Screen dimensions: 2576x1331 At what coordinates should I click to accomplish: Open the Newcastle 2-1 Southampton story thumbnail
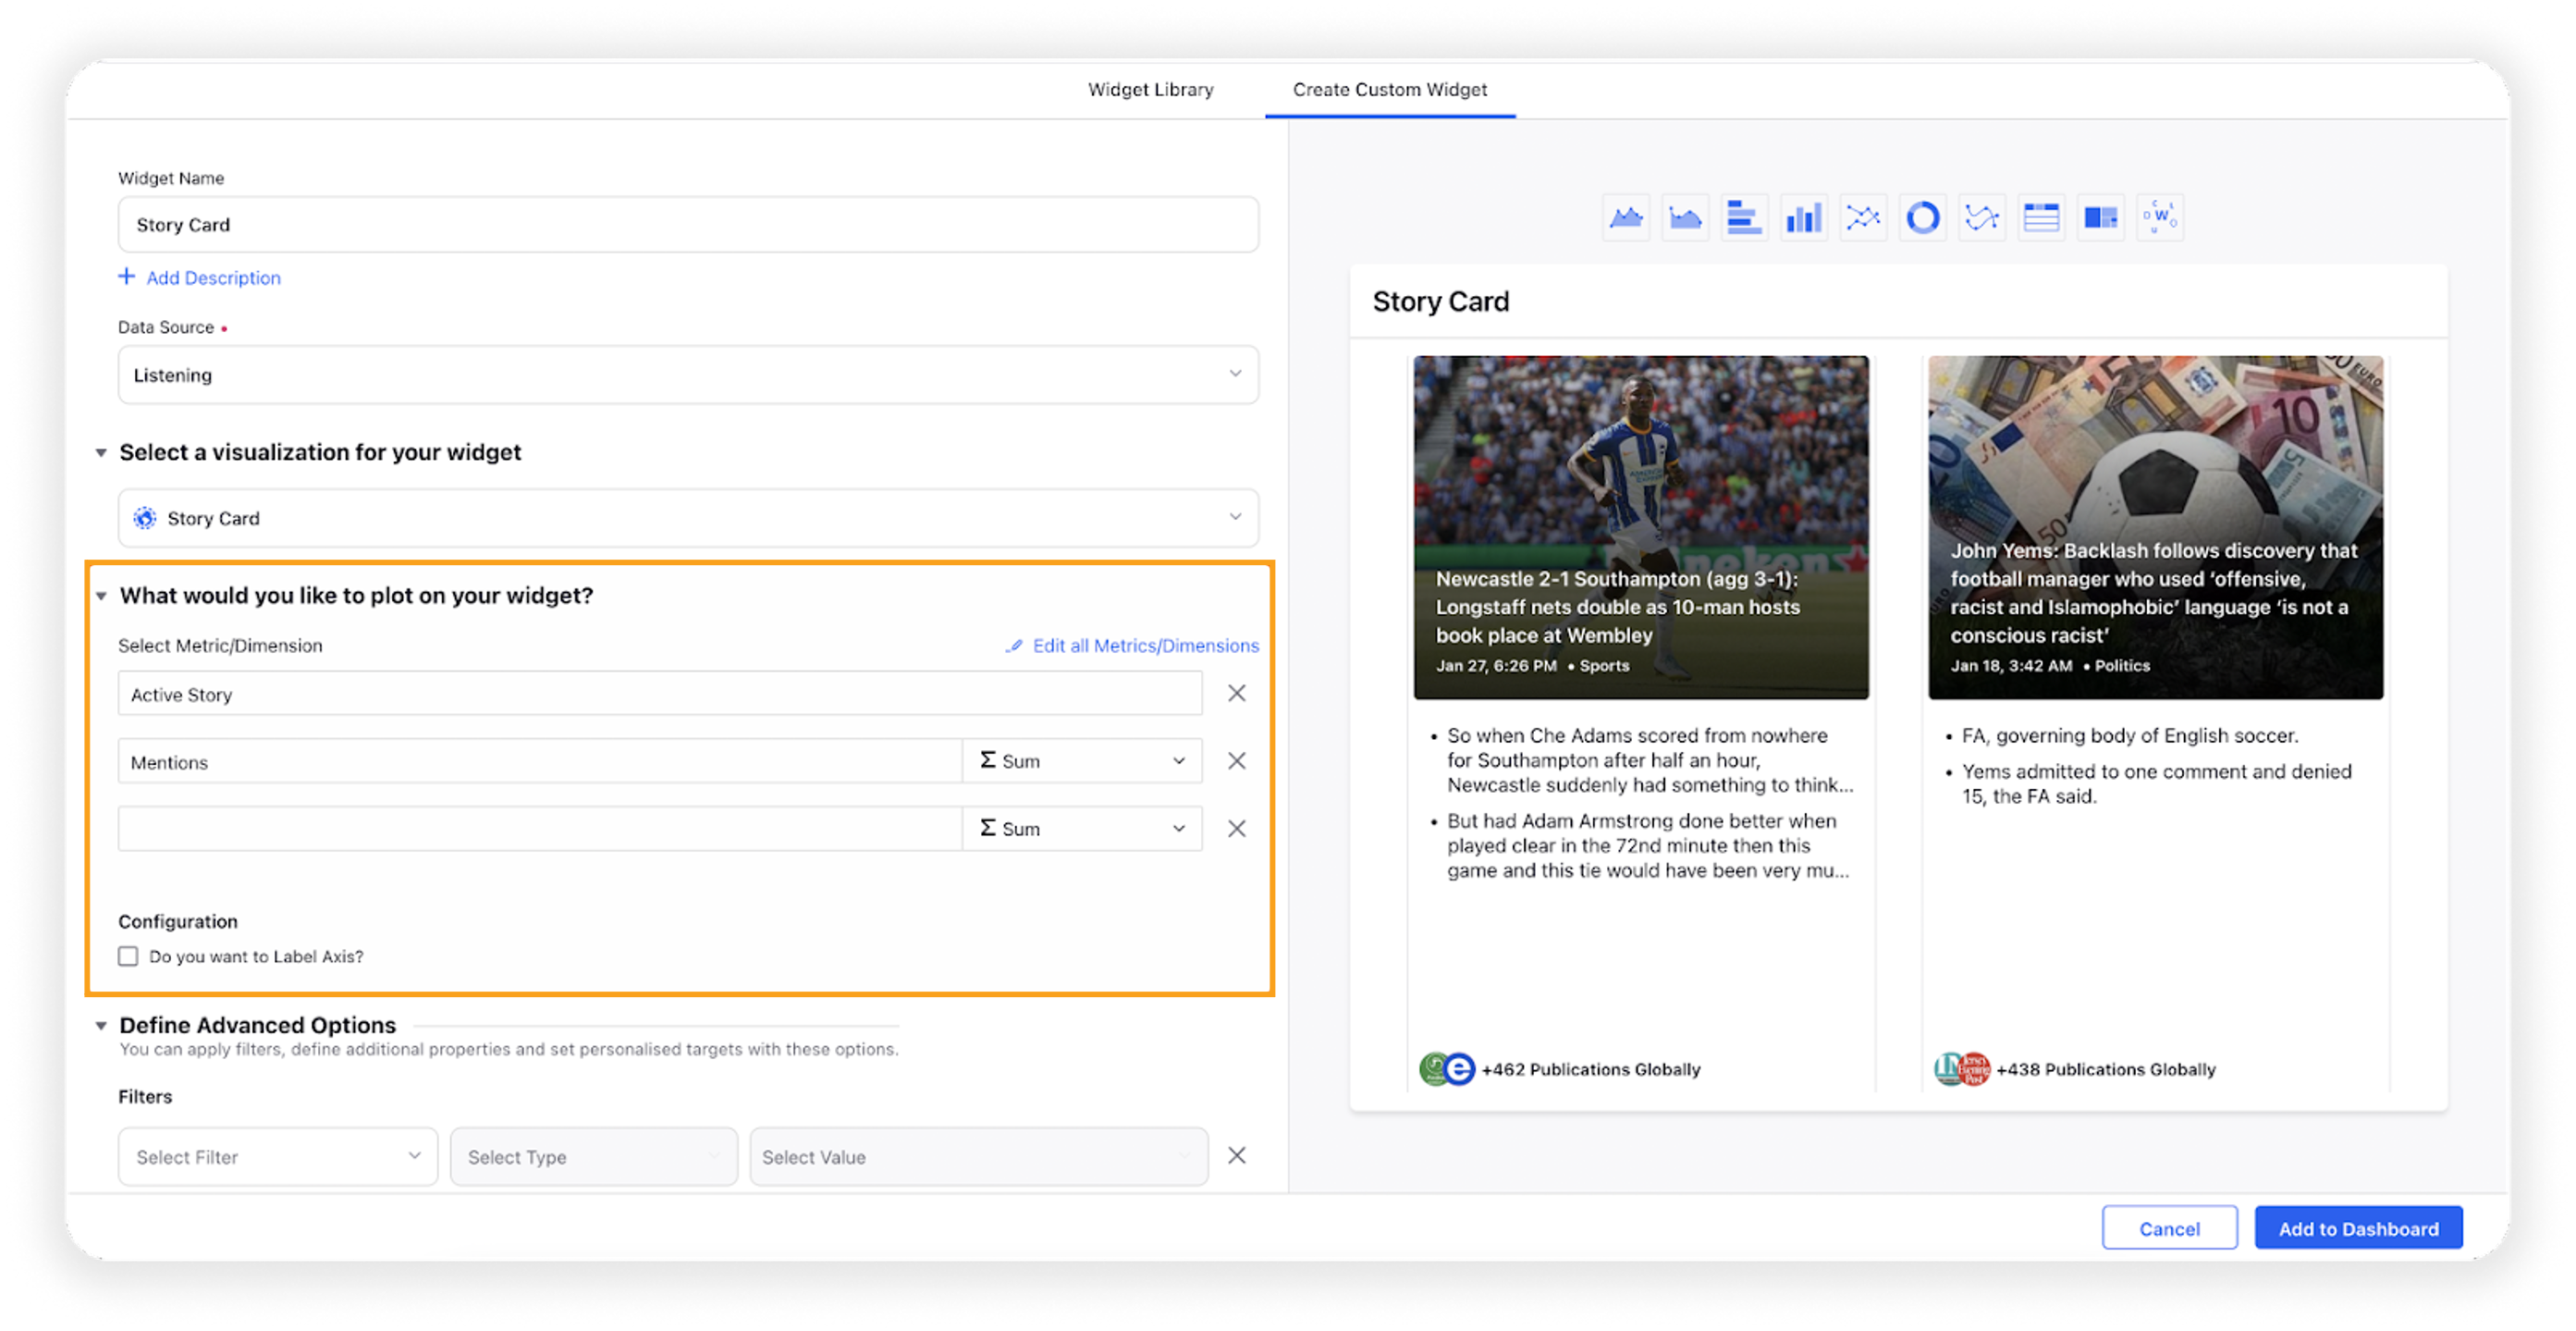tap(1641, 527)
